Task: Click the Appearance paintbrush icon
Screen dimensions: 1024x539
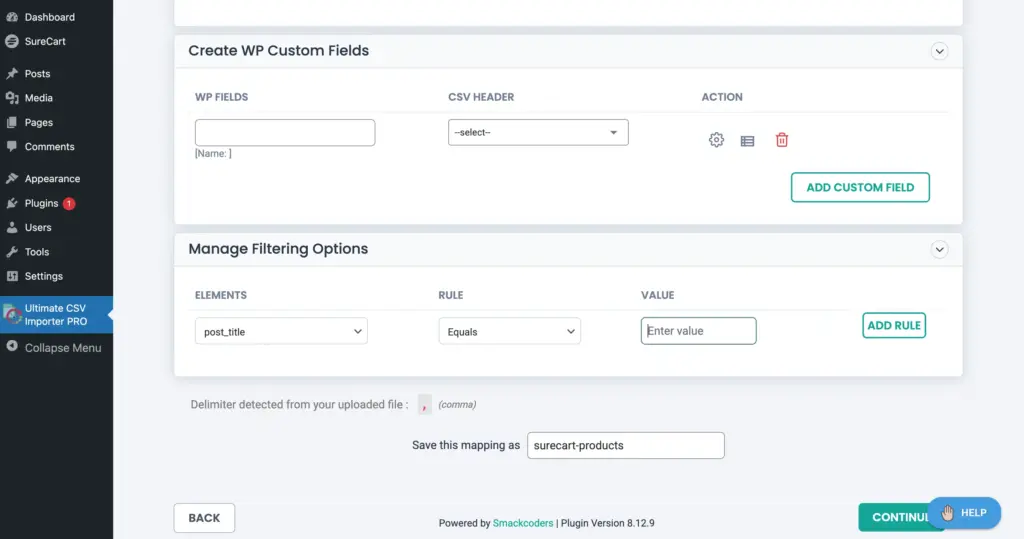Action: click(x=12, y=178)
